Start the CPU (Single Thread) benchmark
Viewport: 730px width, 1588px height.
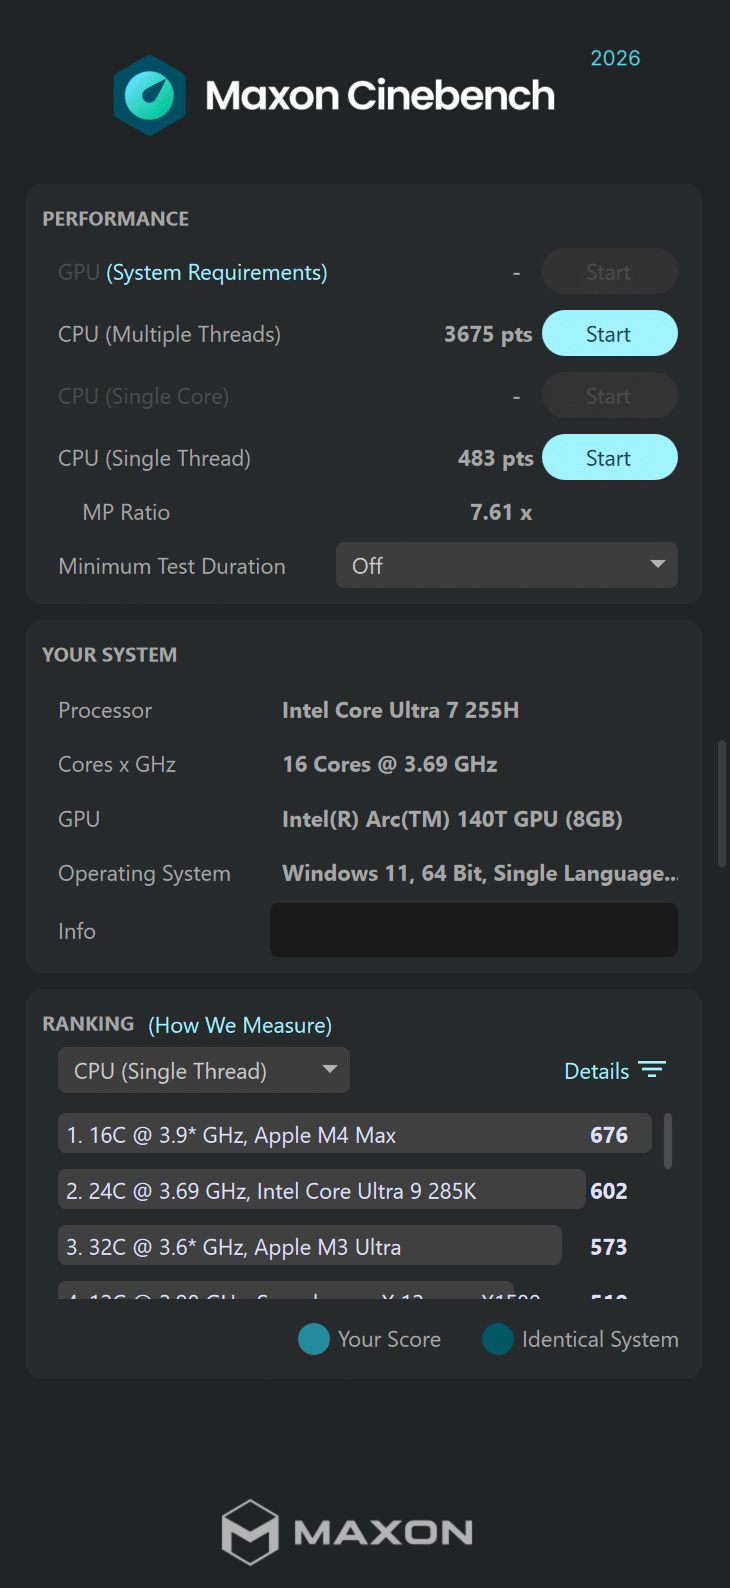[609, 458]
